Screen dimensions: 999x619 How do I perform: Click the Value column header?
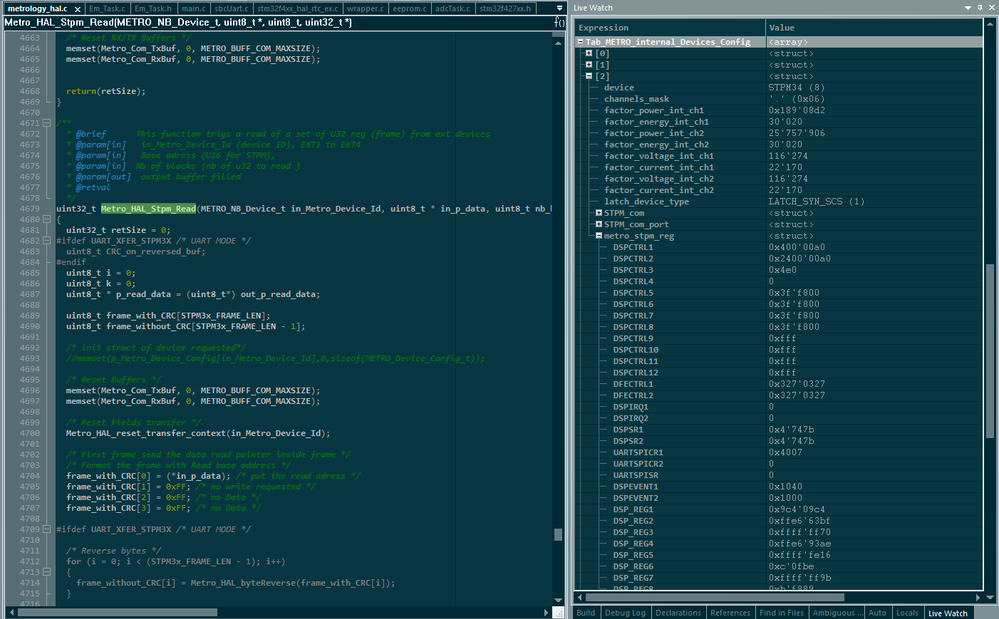[x=782, y=28]
